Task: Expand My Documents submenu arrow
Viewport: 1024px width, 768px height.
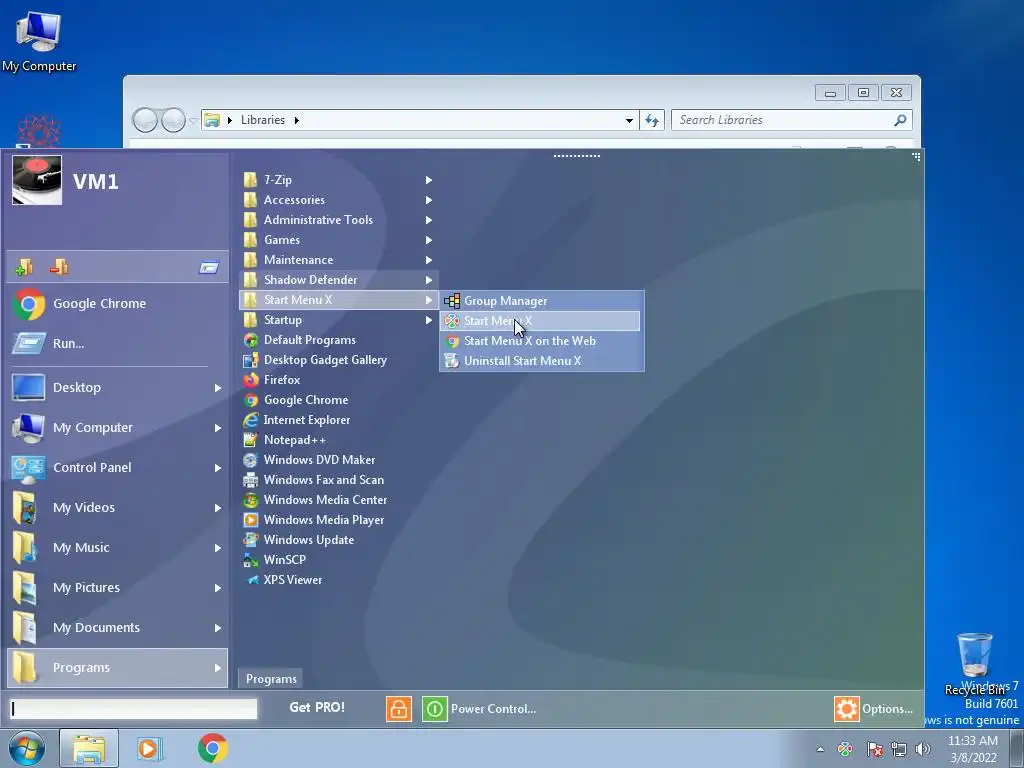Action: (217, 628)
